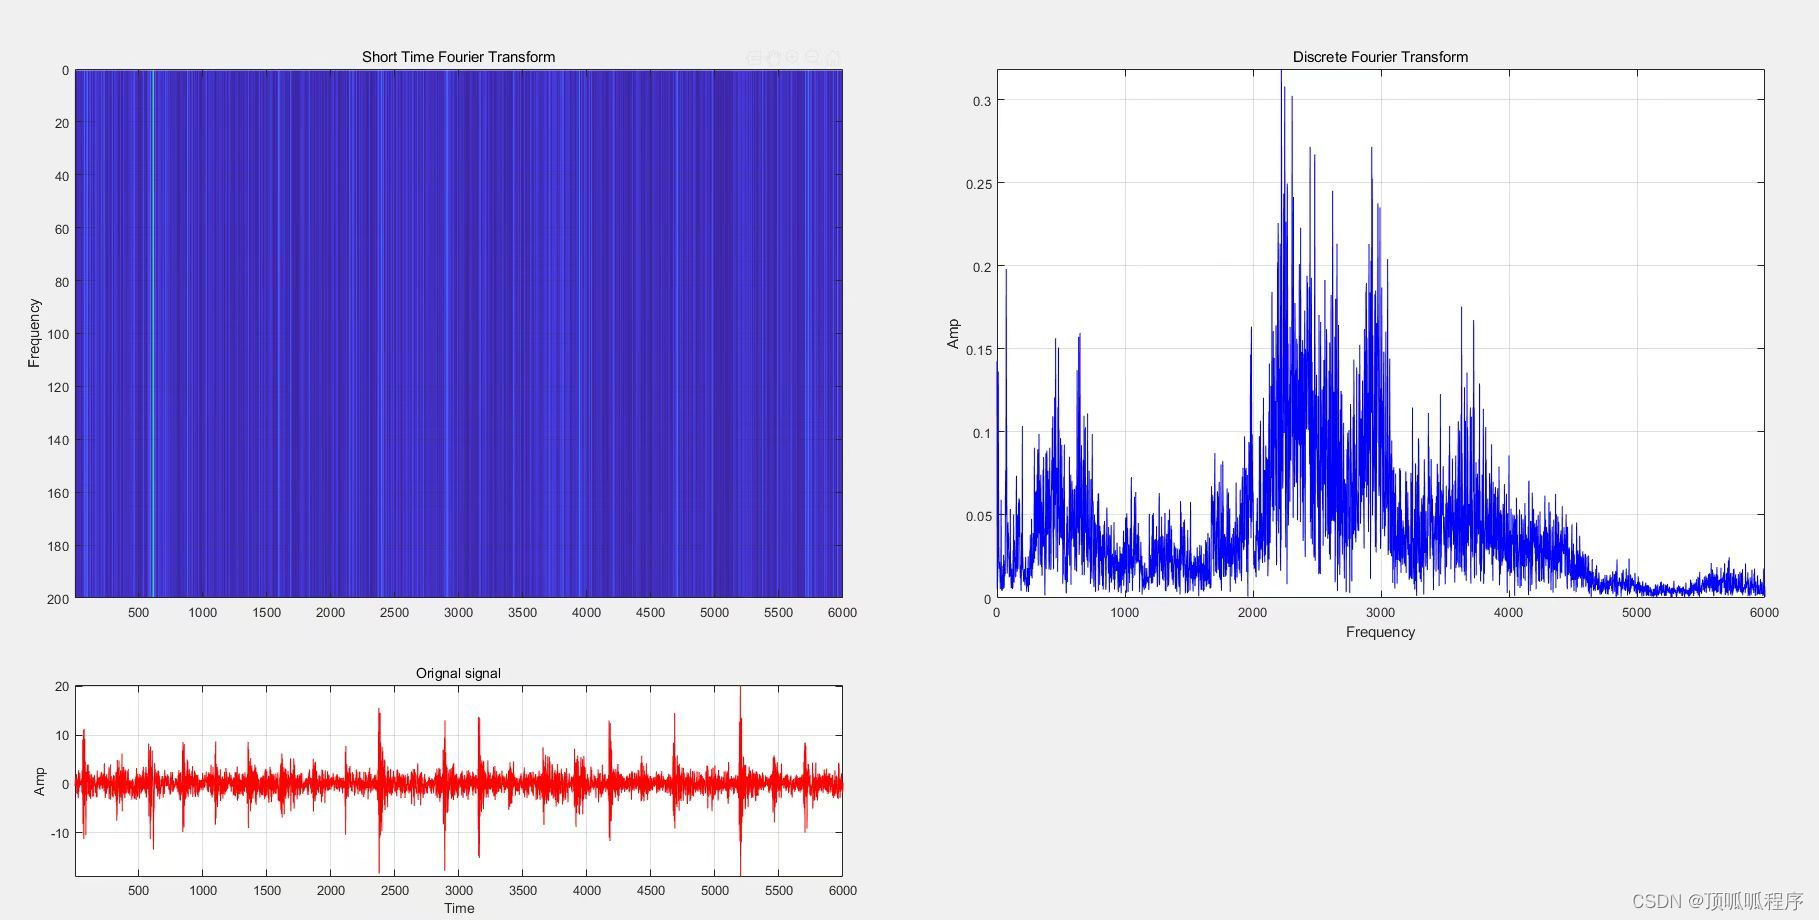Click the 0.05 tick on DFT Amp axis
This screenshot has height=920, width=1819.
tap(978, 516)
